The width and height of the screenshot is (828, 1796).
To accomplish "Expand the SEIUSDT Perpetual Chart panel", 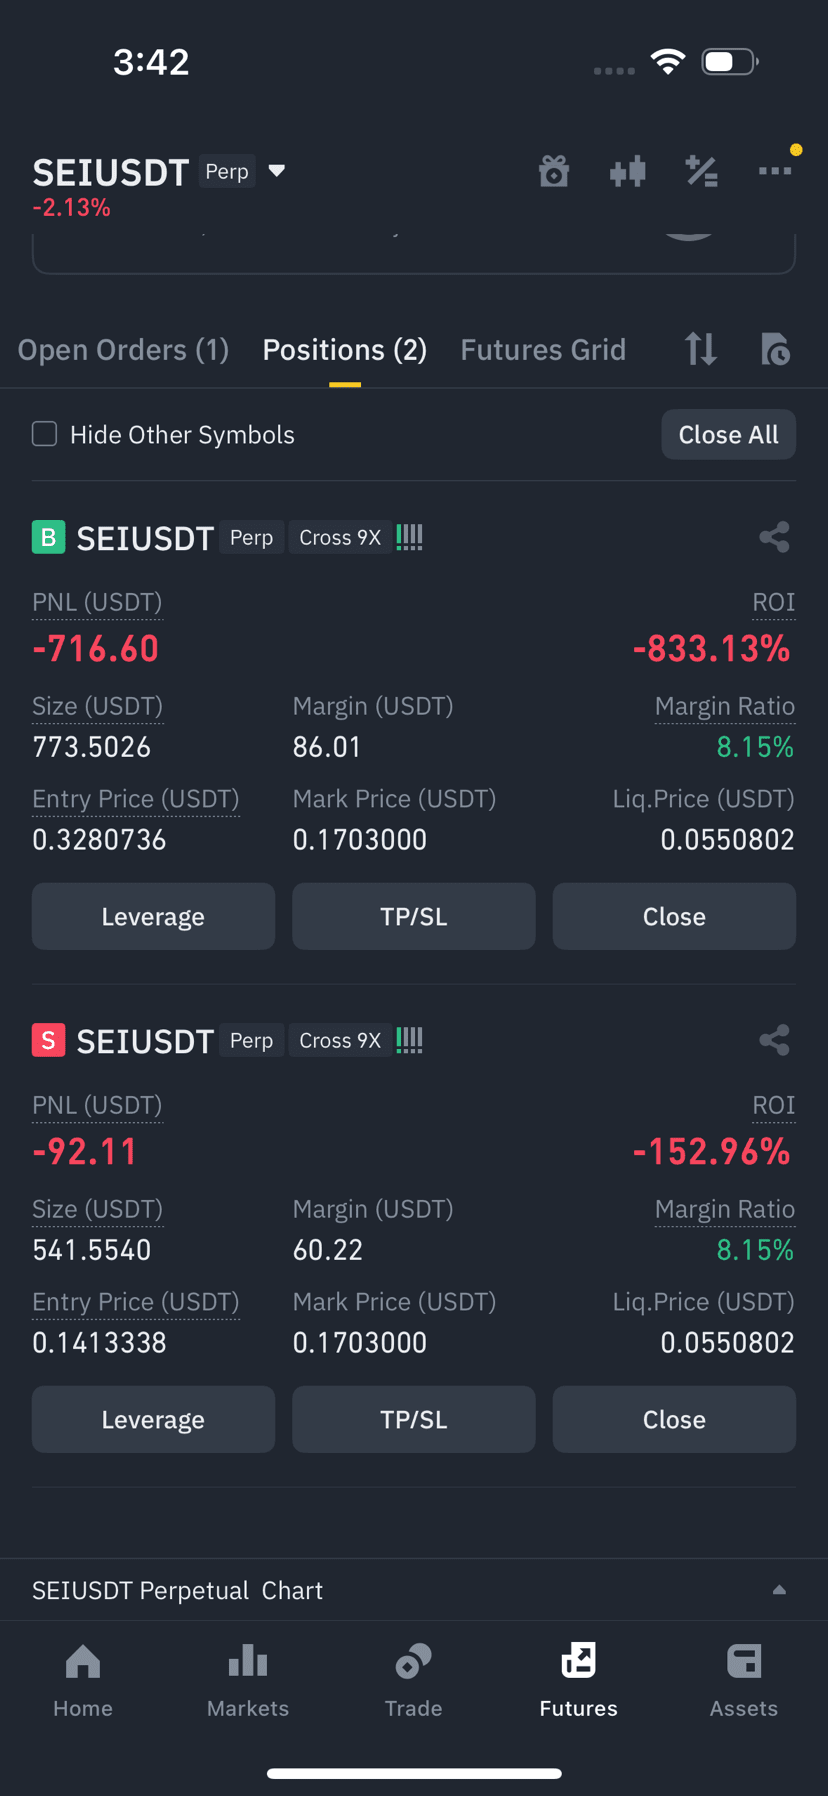I will coord(779,1590).
